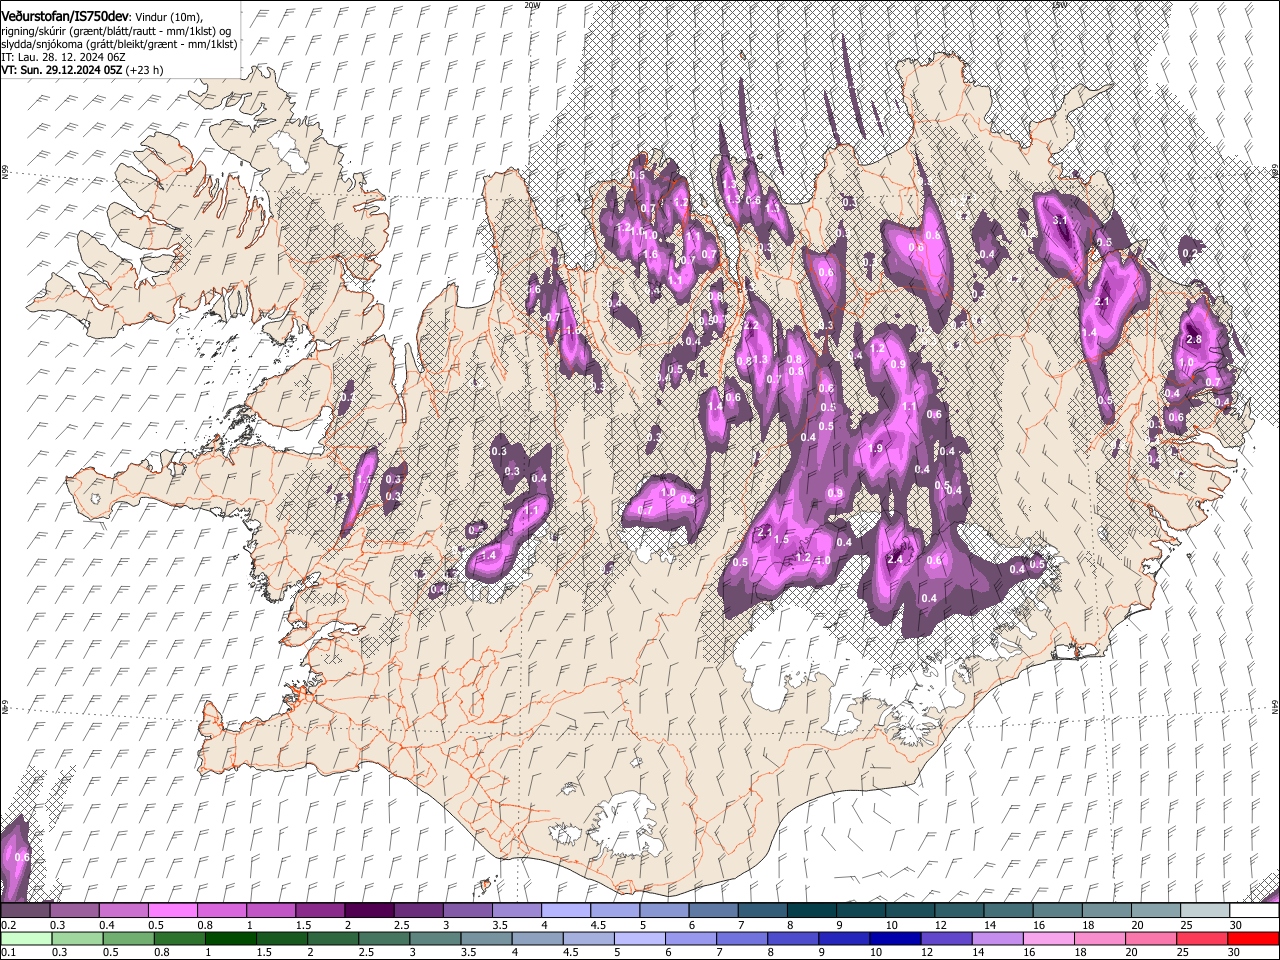
Task: Click the '0.1' label on the rain scale row
Action: click(x=8, y=952)
